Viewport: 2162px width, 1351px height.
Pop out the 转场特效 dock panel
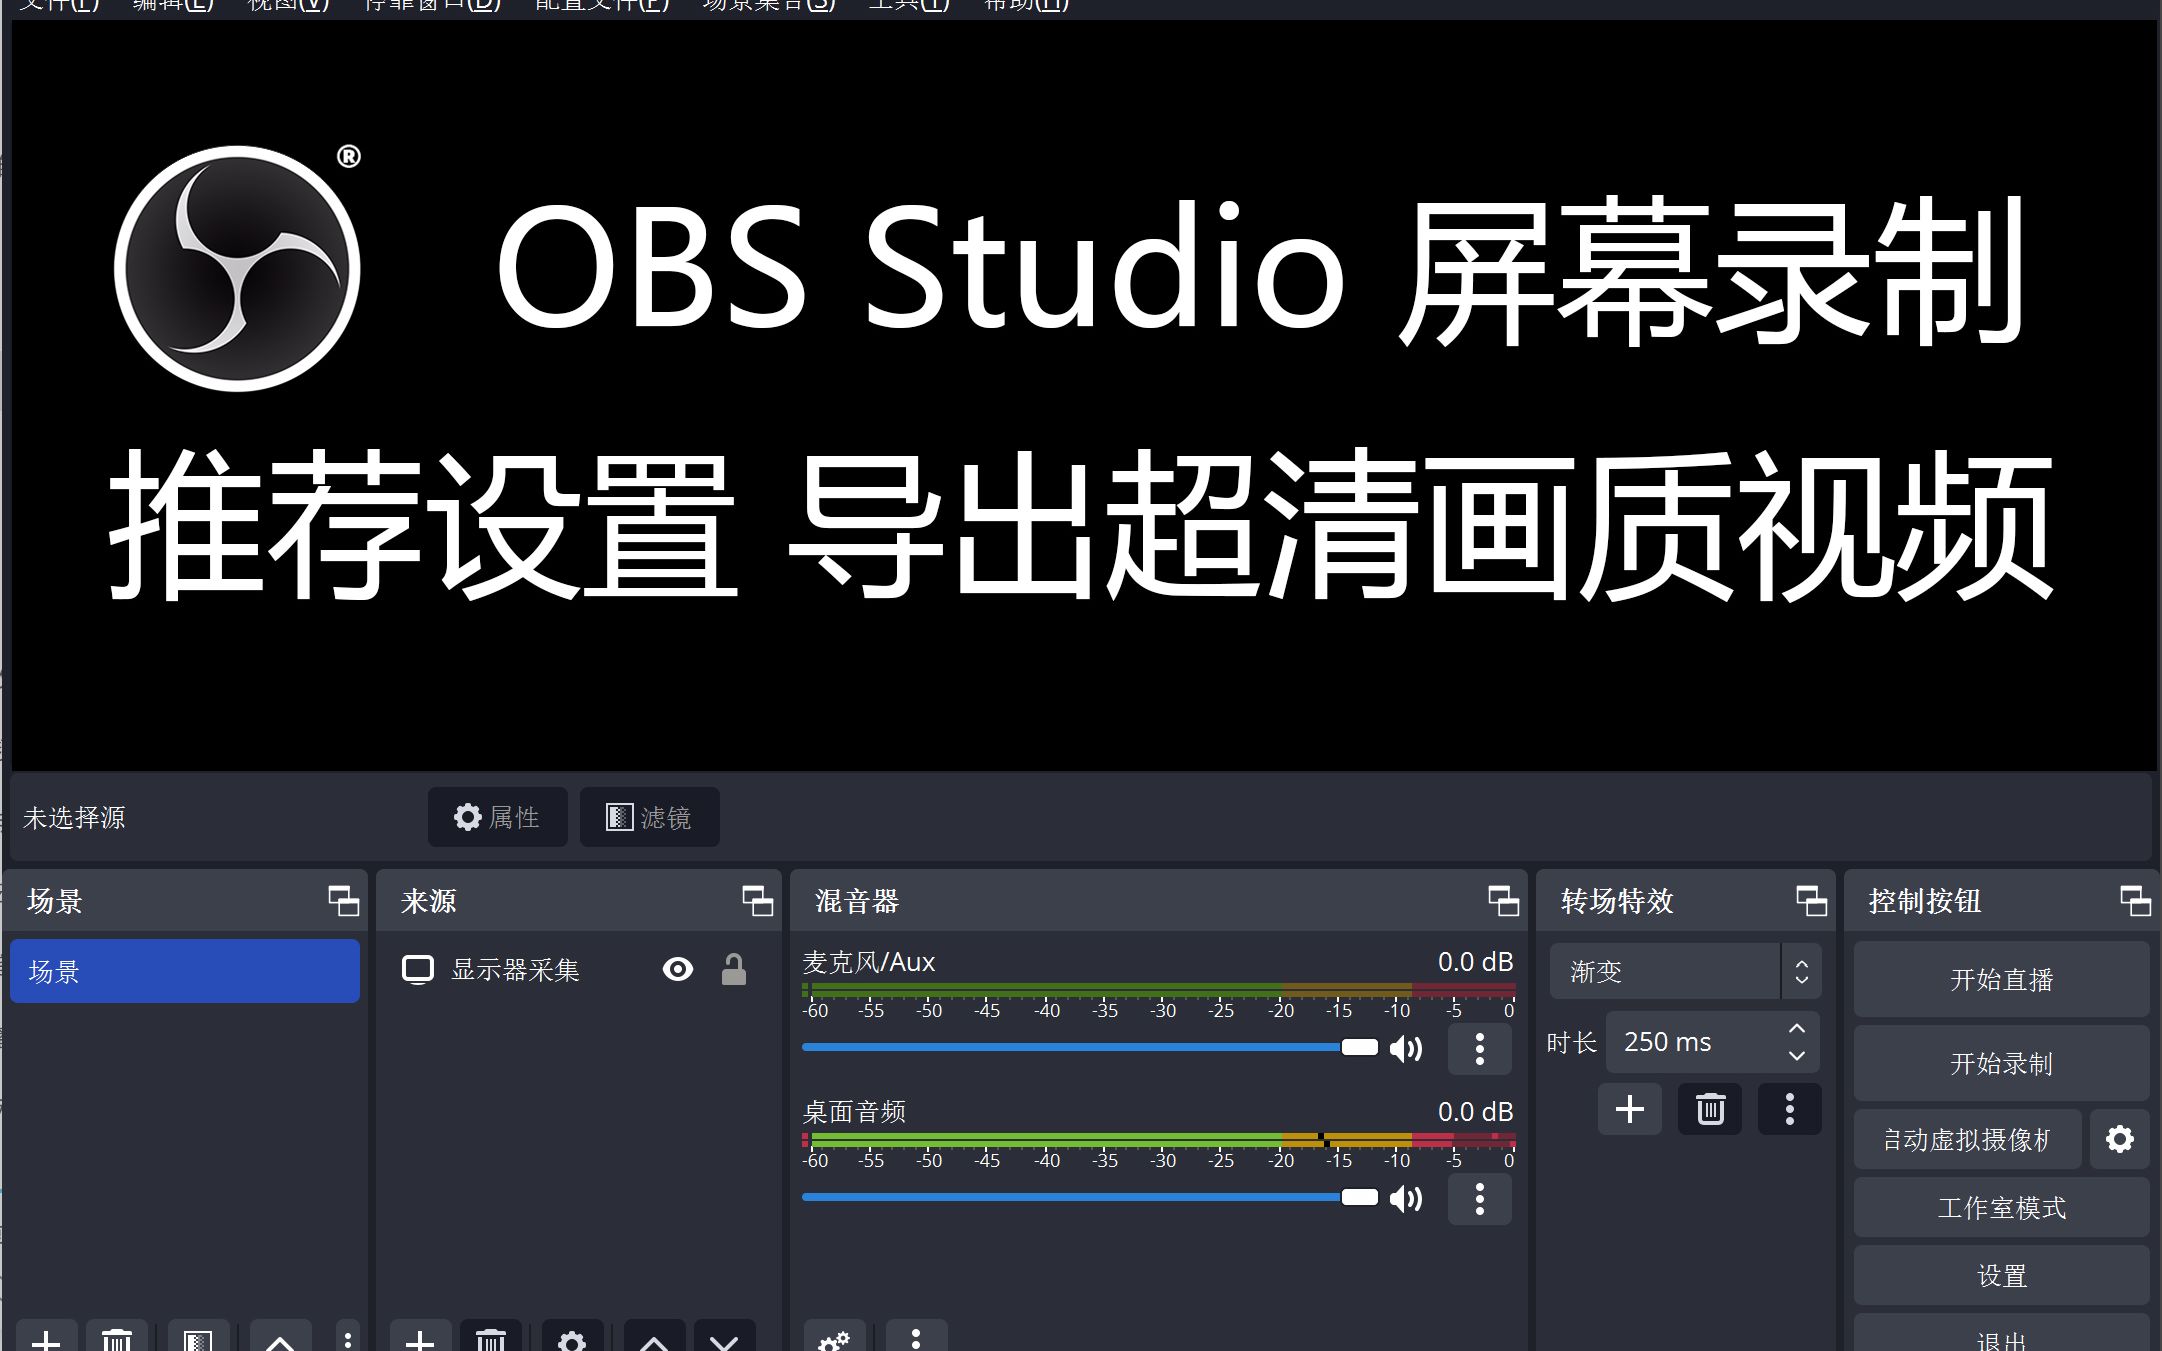click(1812, 901)
